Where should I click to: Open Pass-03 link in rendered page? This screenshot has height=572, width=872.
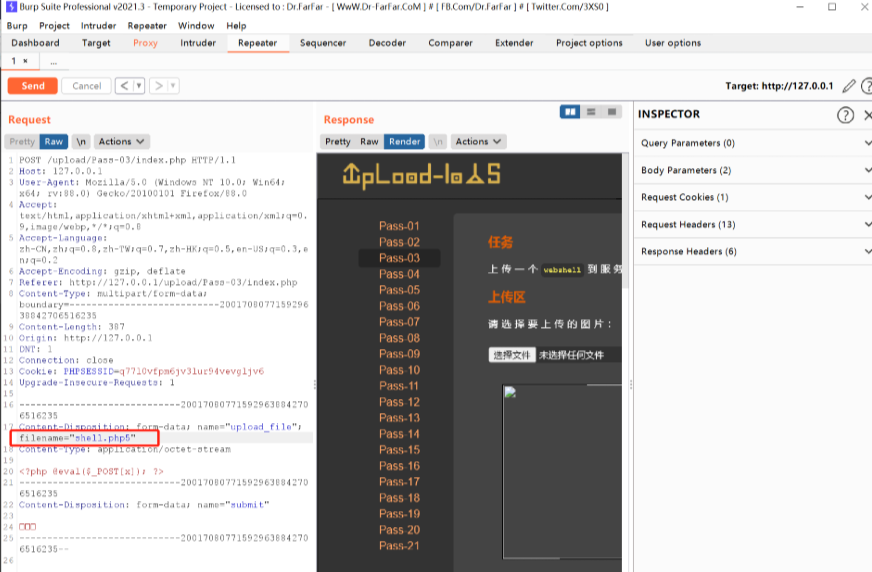(399, 258)
